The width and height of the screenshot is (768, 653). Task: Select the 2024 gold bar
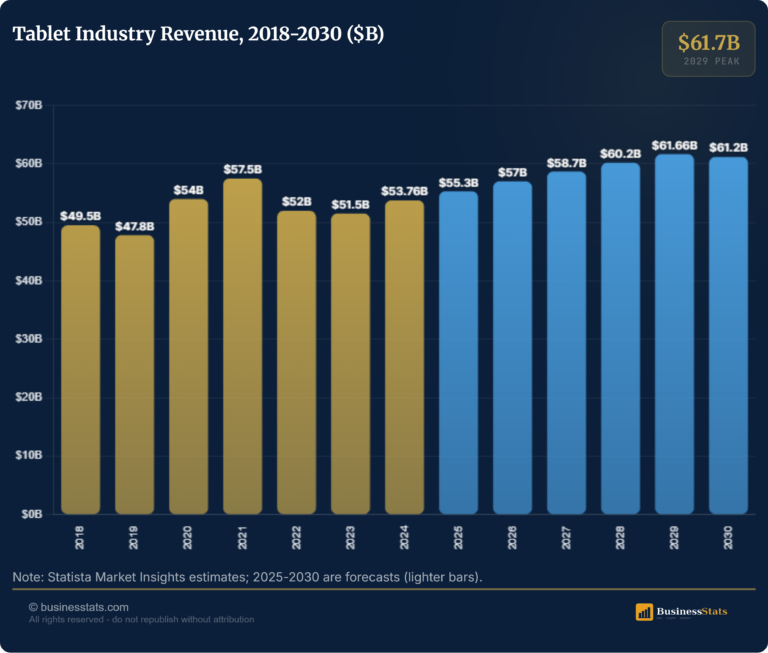click(x=405, y=357)
